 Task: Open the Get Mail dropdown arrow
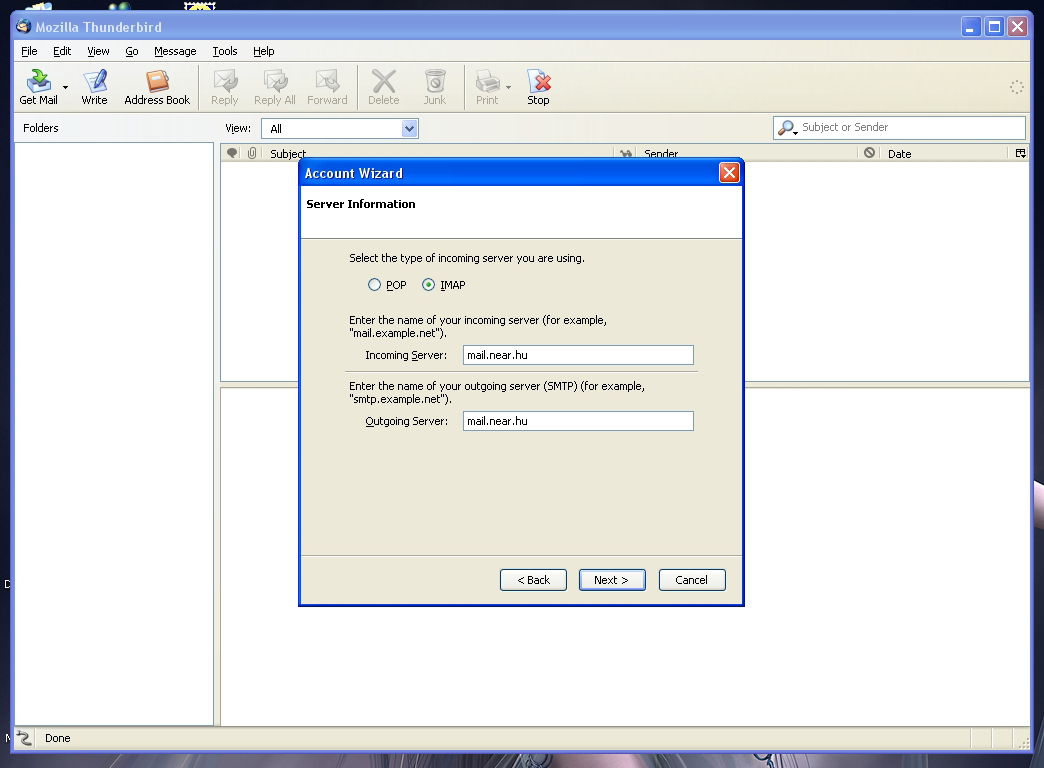coord(66,87)
